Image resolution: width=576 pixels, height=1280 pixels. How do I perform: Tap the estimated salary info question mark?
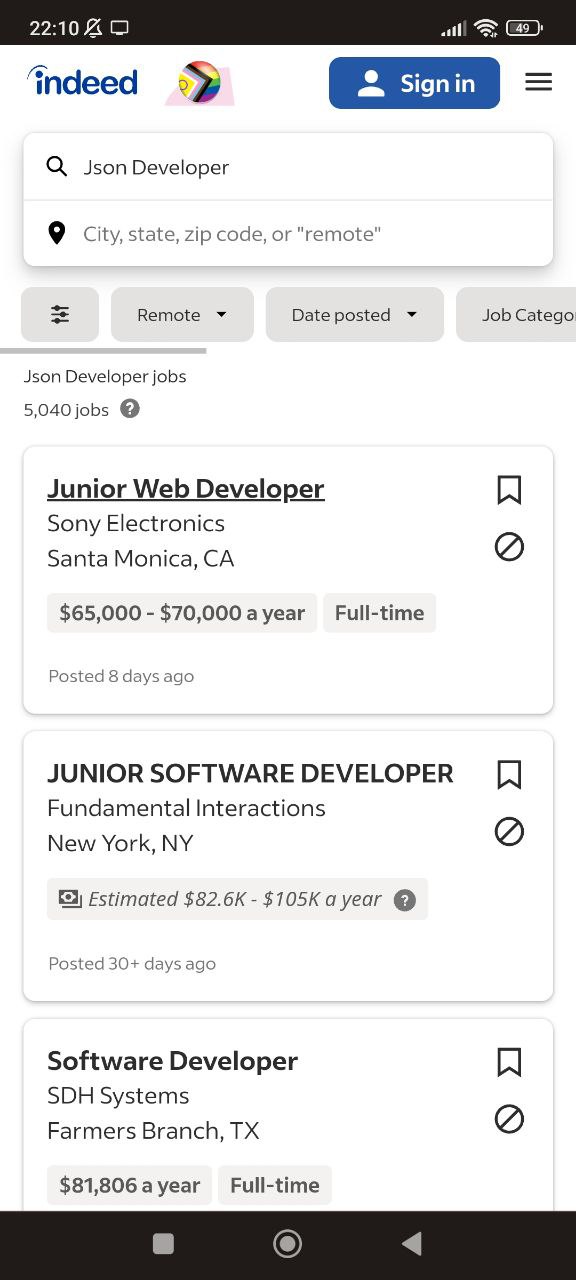405,900
